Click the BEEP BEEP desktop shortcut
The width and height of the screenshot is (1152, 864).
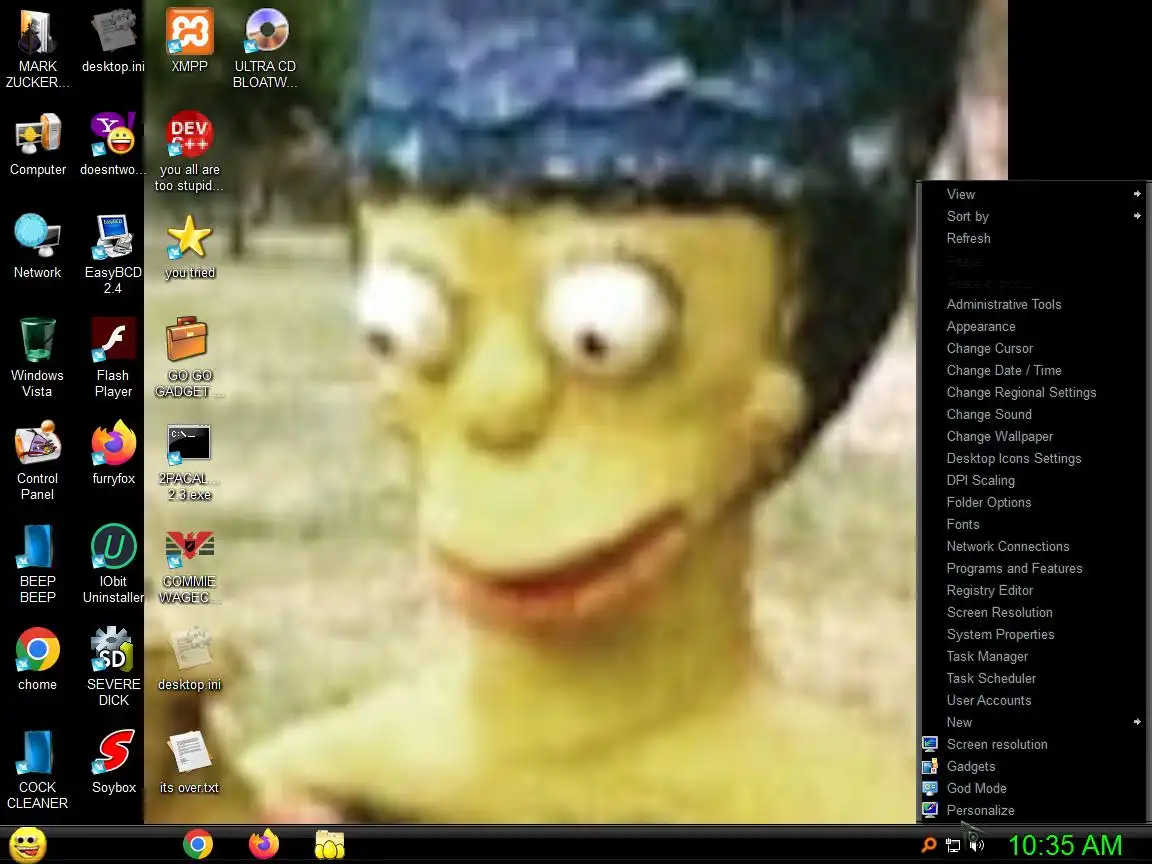point(37,564)
